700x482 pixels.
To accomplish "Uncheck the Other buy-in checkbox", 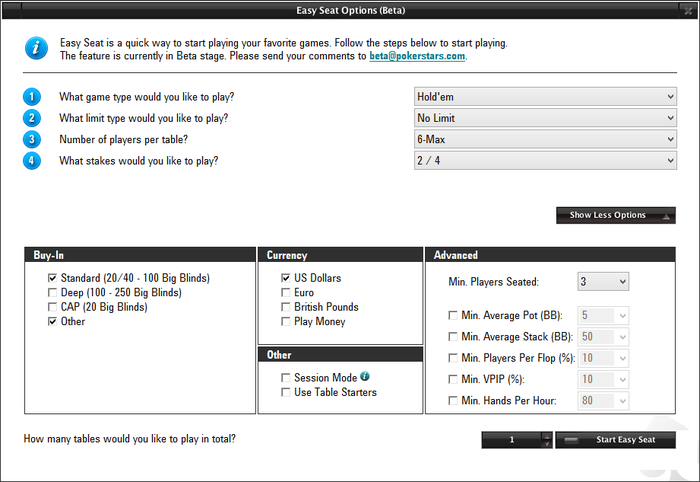I will 52,321.
